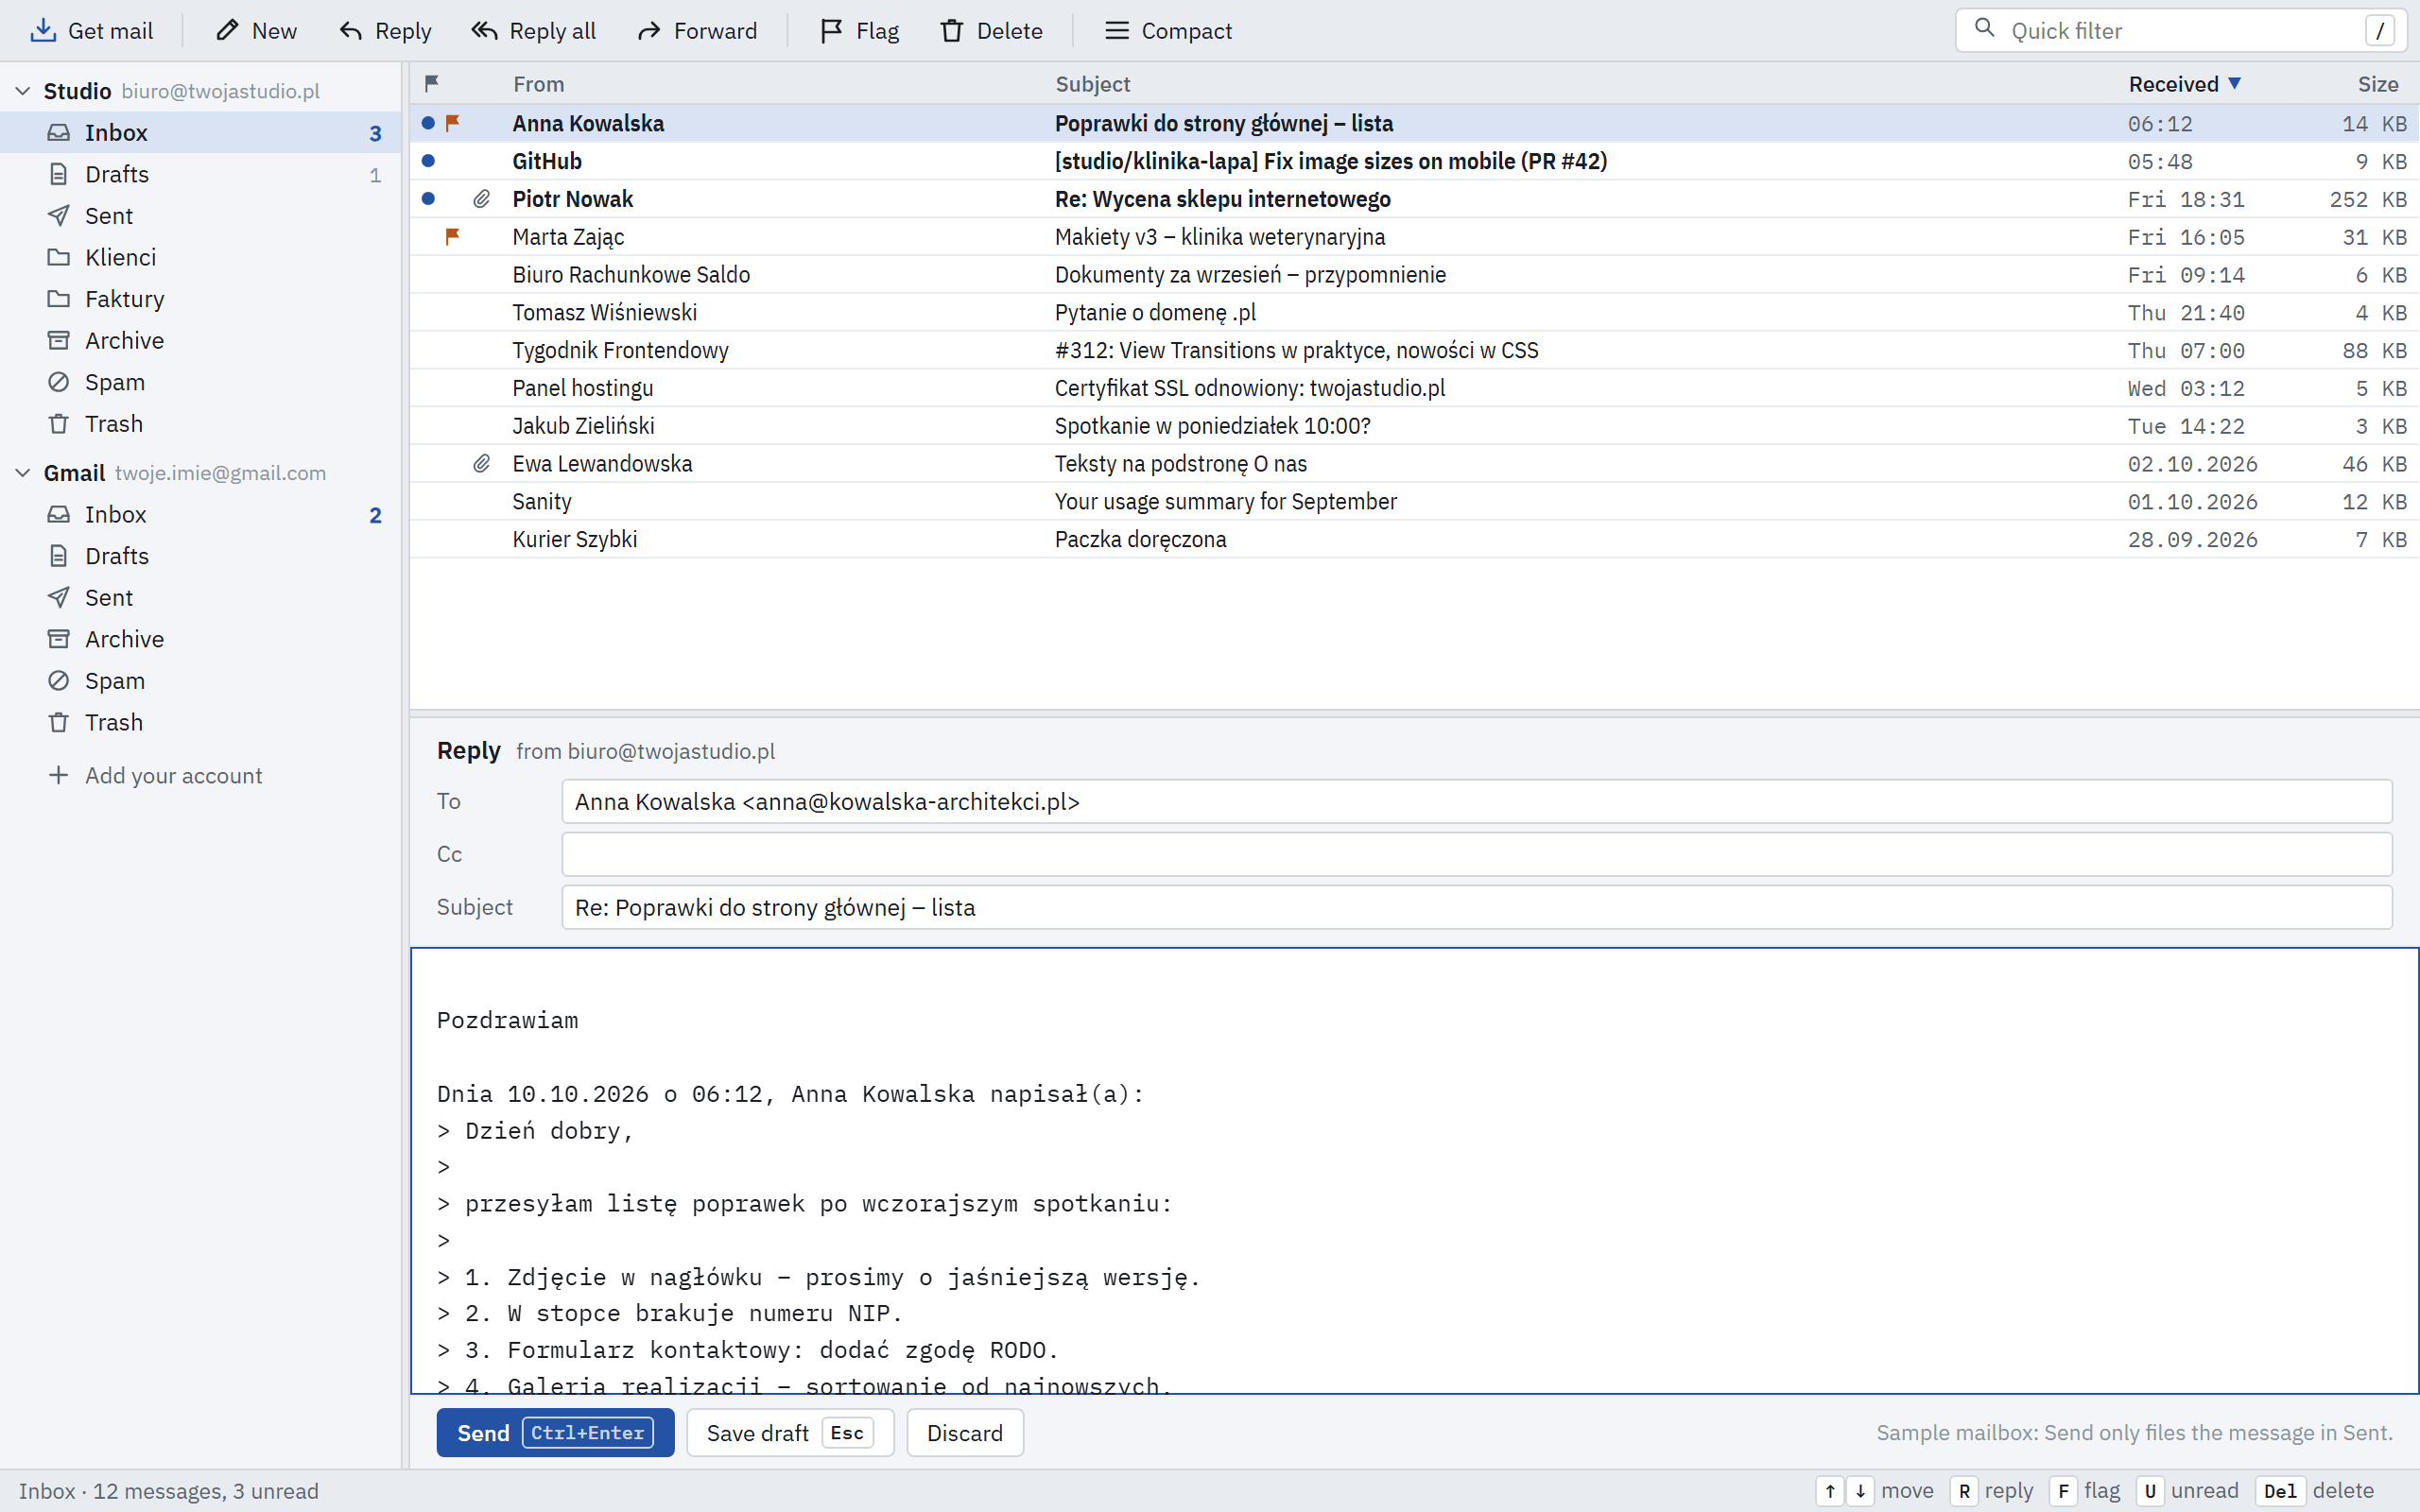Click Reply all in the toolbar
Screen dimensions: 2420x1512
pos(533,31)
